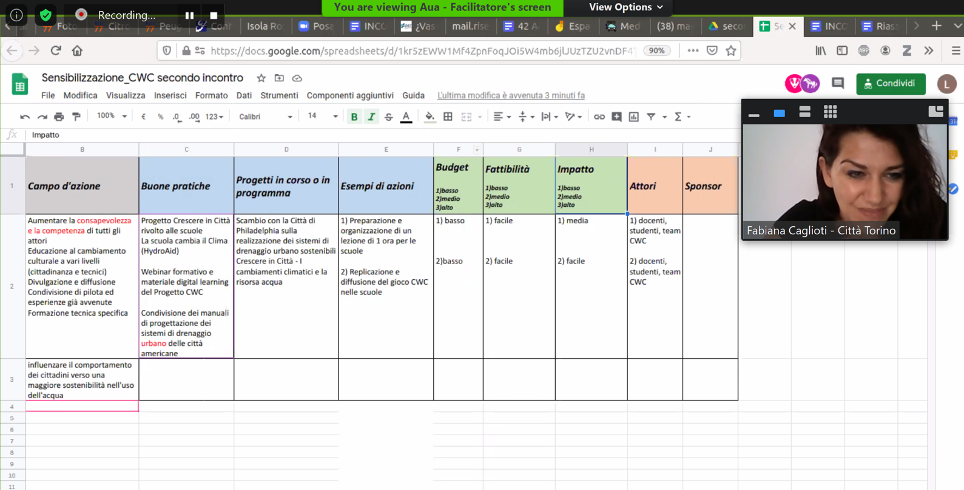Open the Calibri font dropdown
Screen dimensions: 964x490
pos(266,116)
